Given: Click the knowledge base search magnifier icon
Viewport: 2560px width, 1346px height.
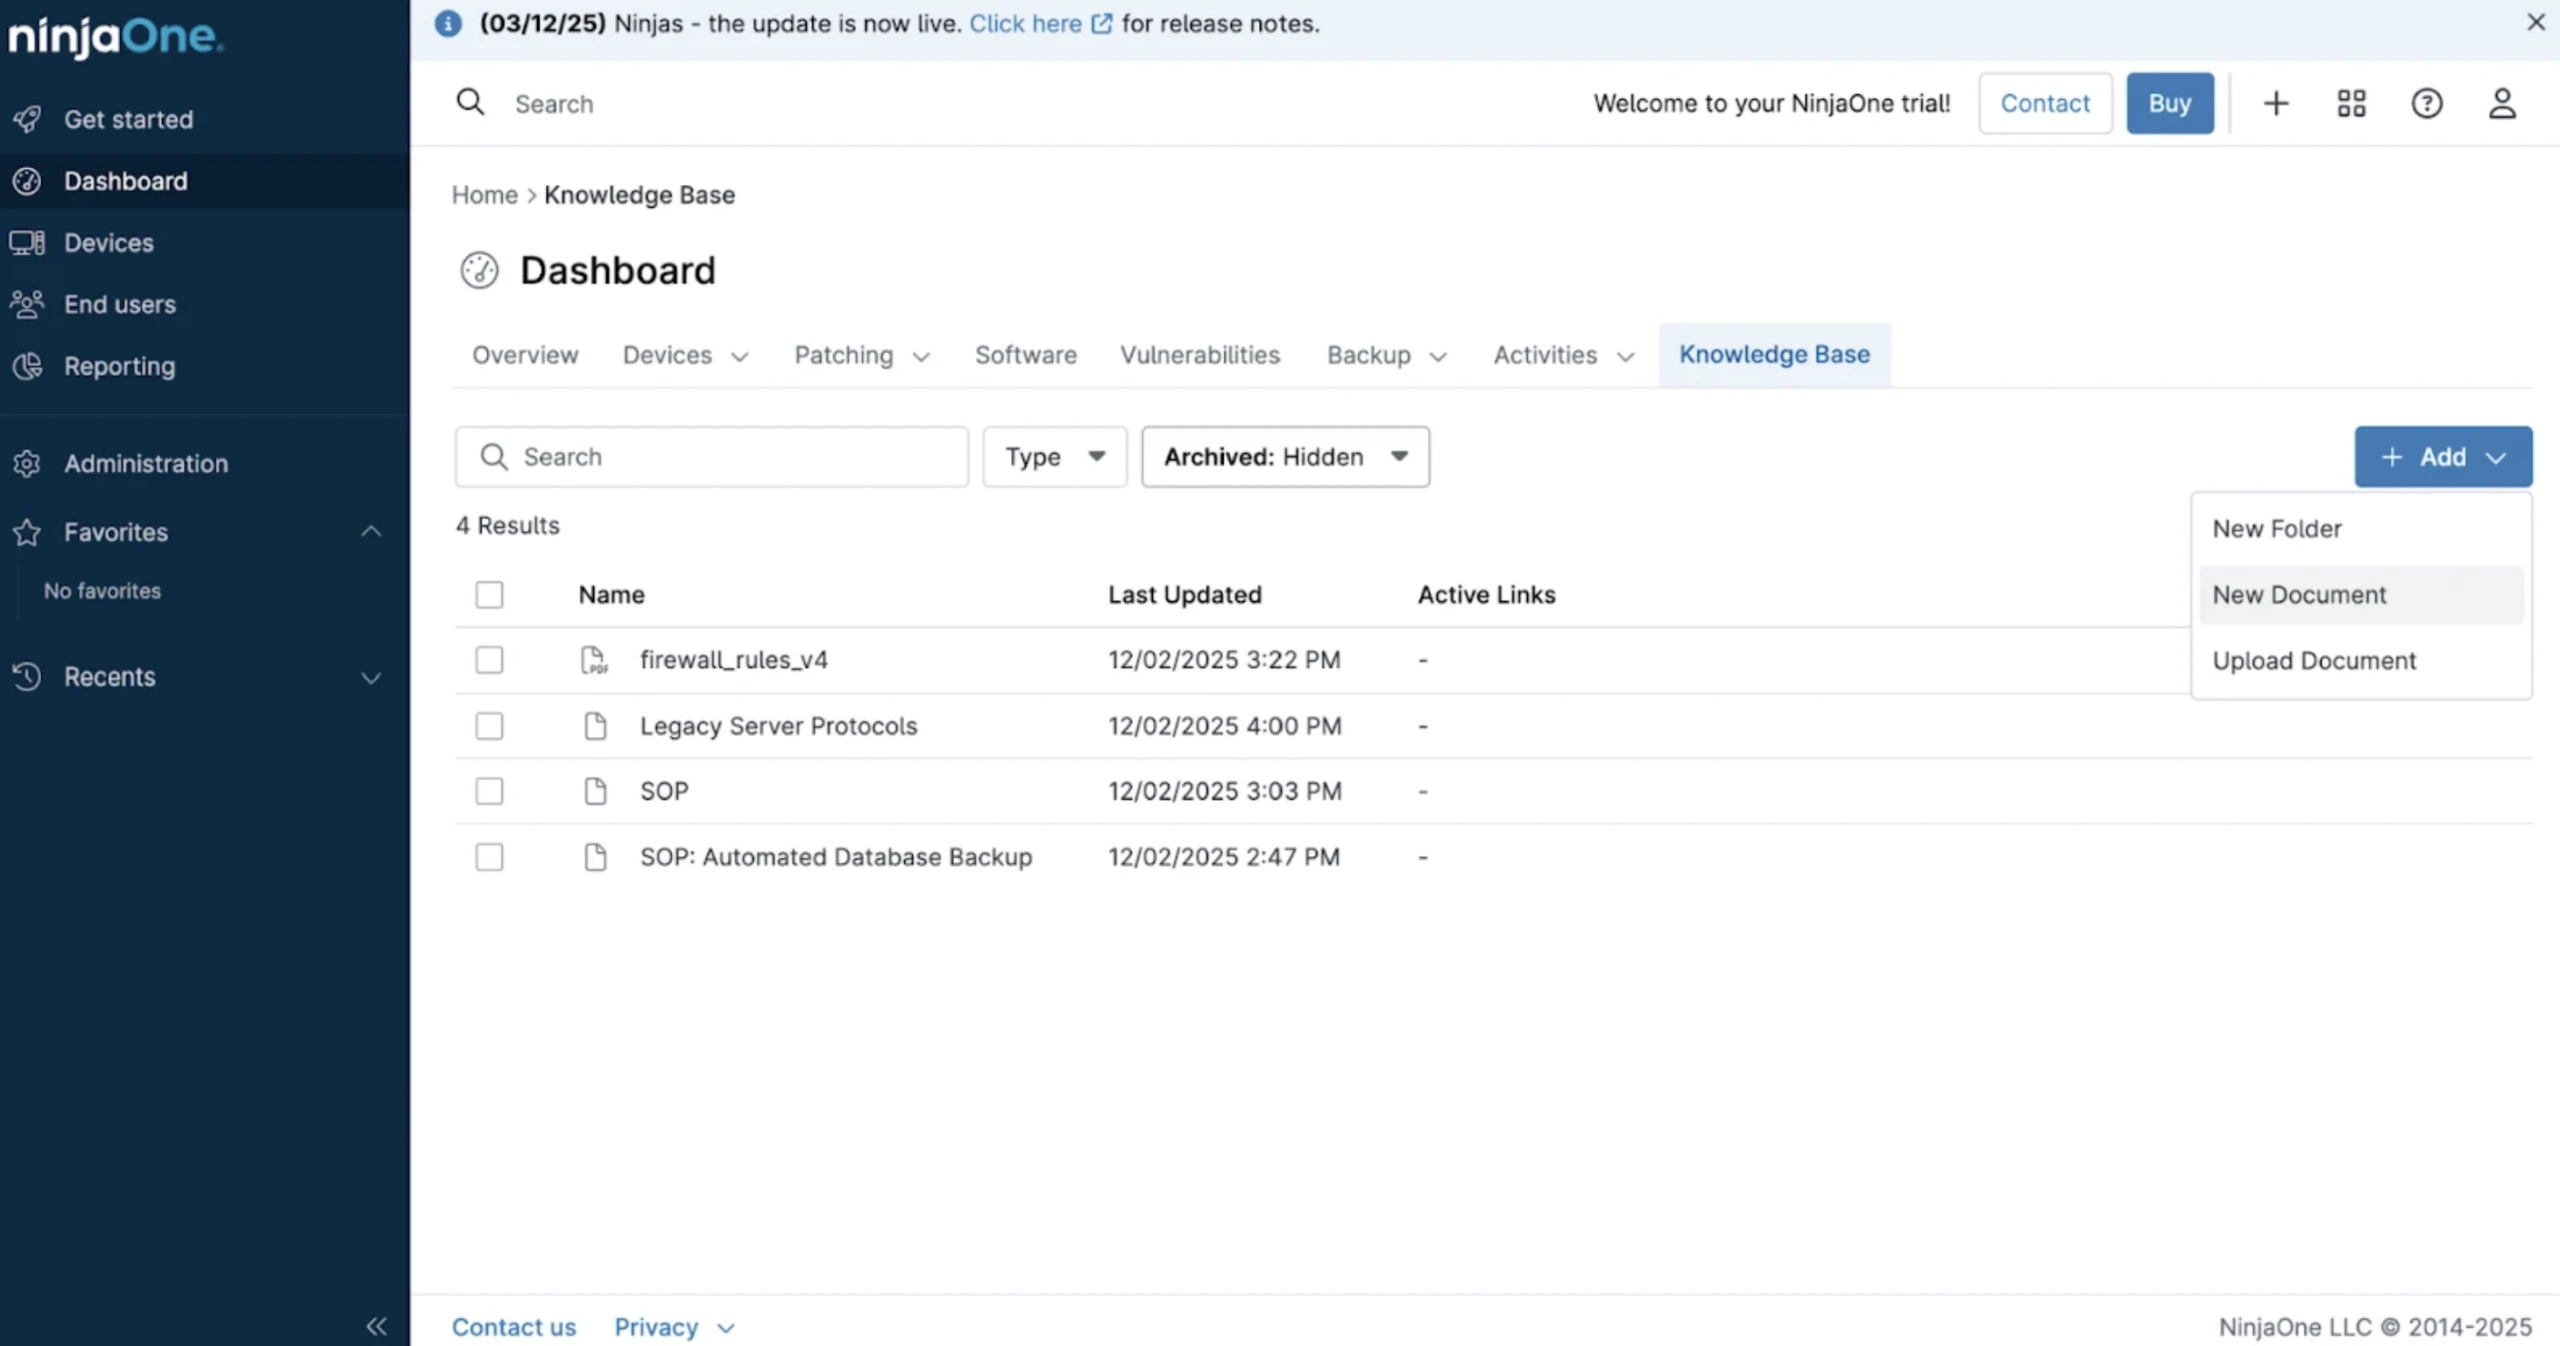Looking at the screenshot, I should click(x=494, y=457).
